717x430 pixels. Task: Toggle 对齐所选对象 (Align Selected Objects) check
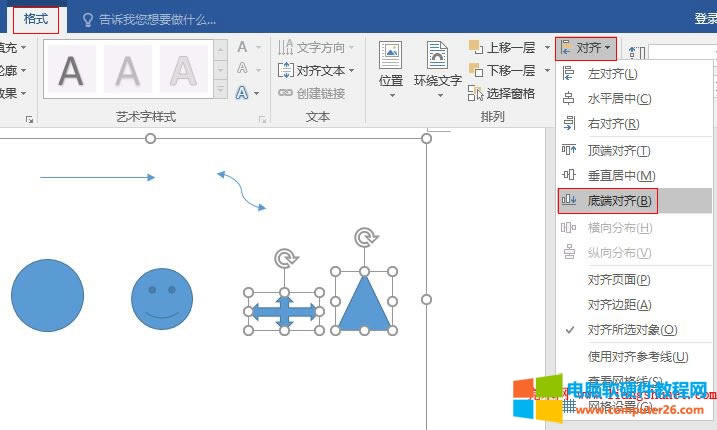[x=632, y=330]
